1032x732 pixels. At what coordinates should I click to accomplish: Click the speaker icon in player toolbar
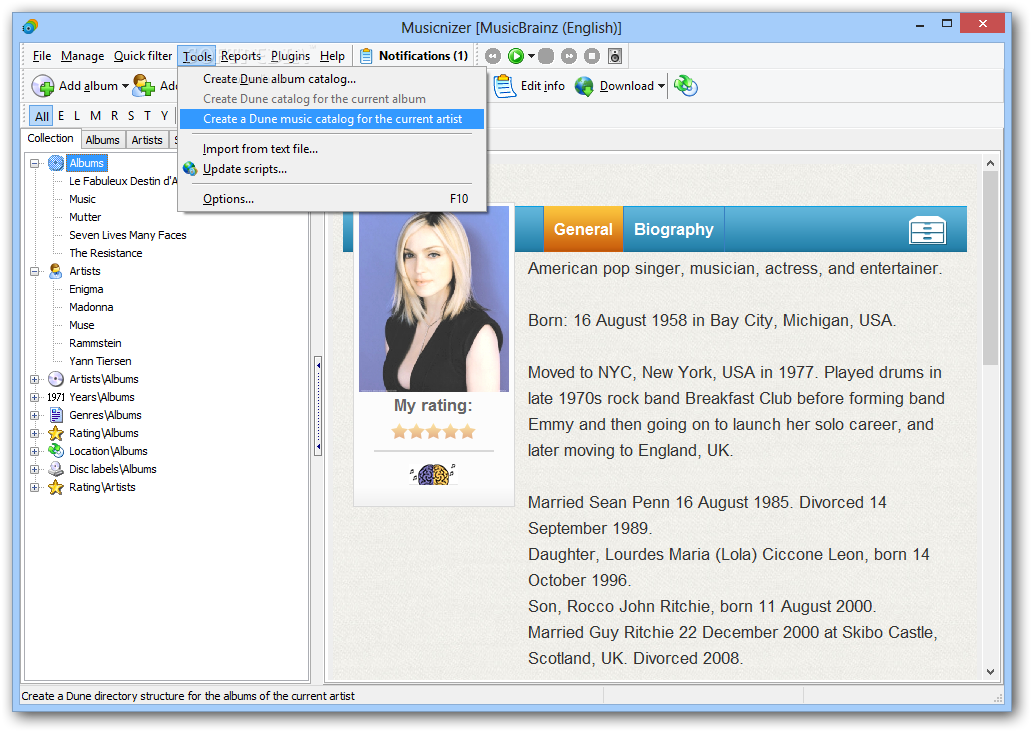tap(615, 57)
